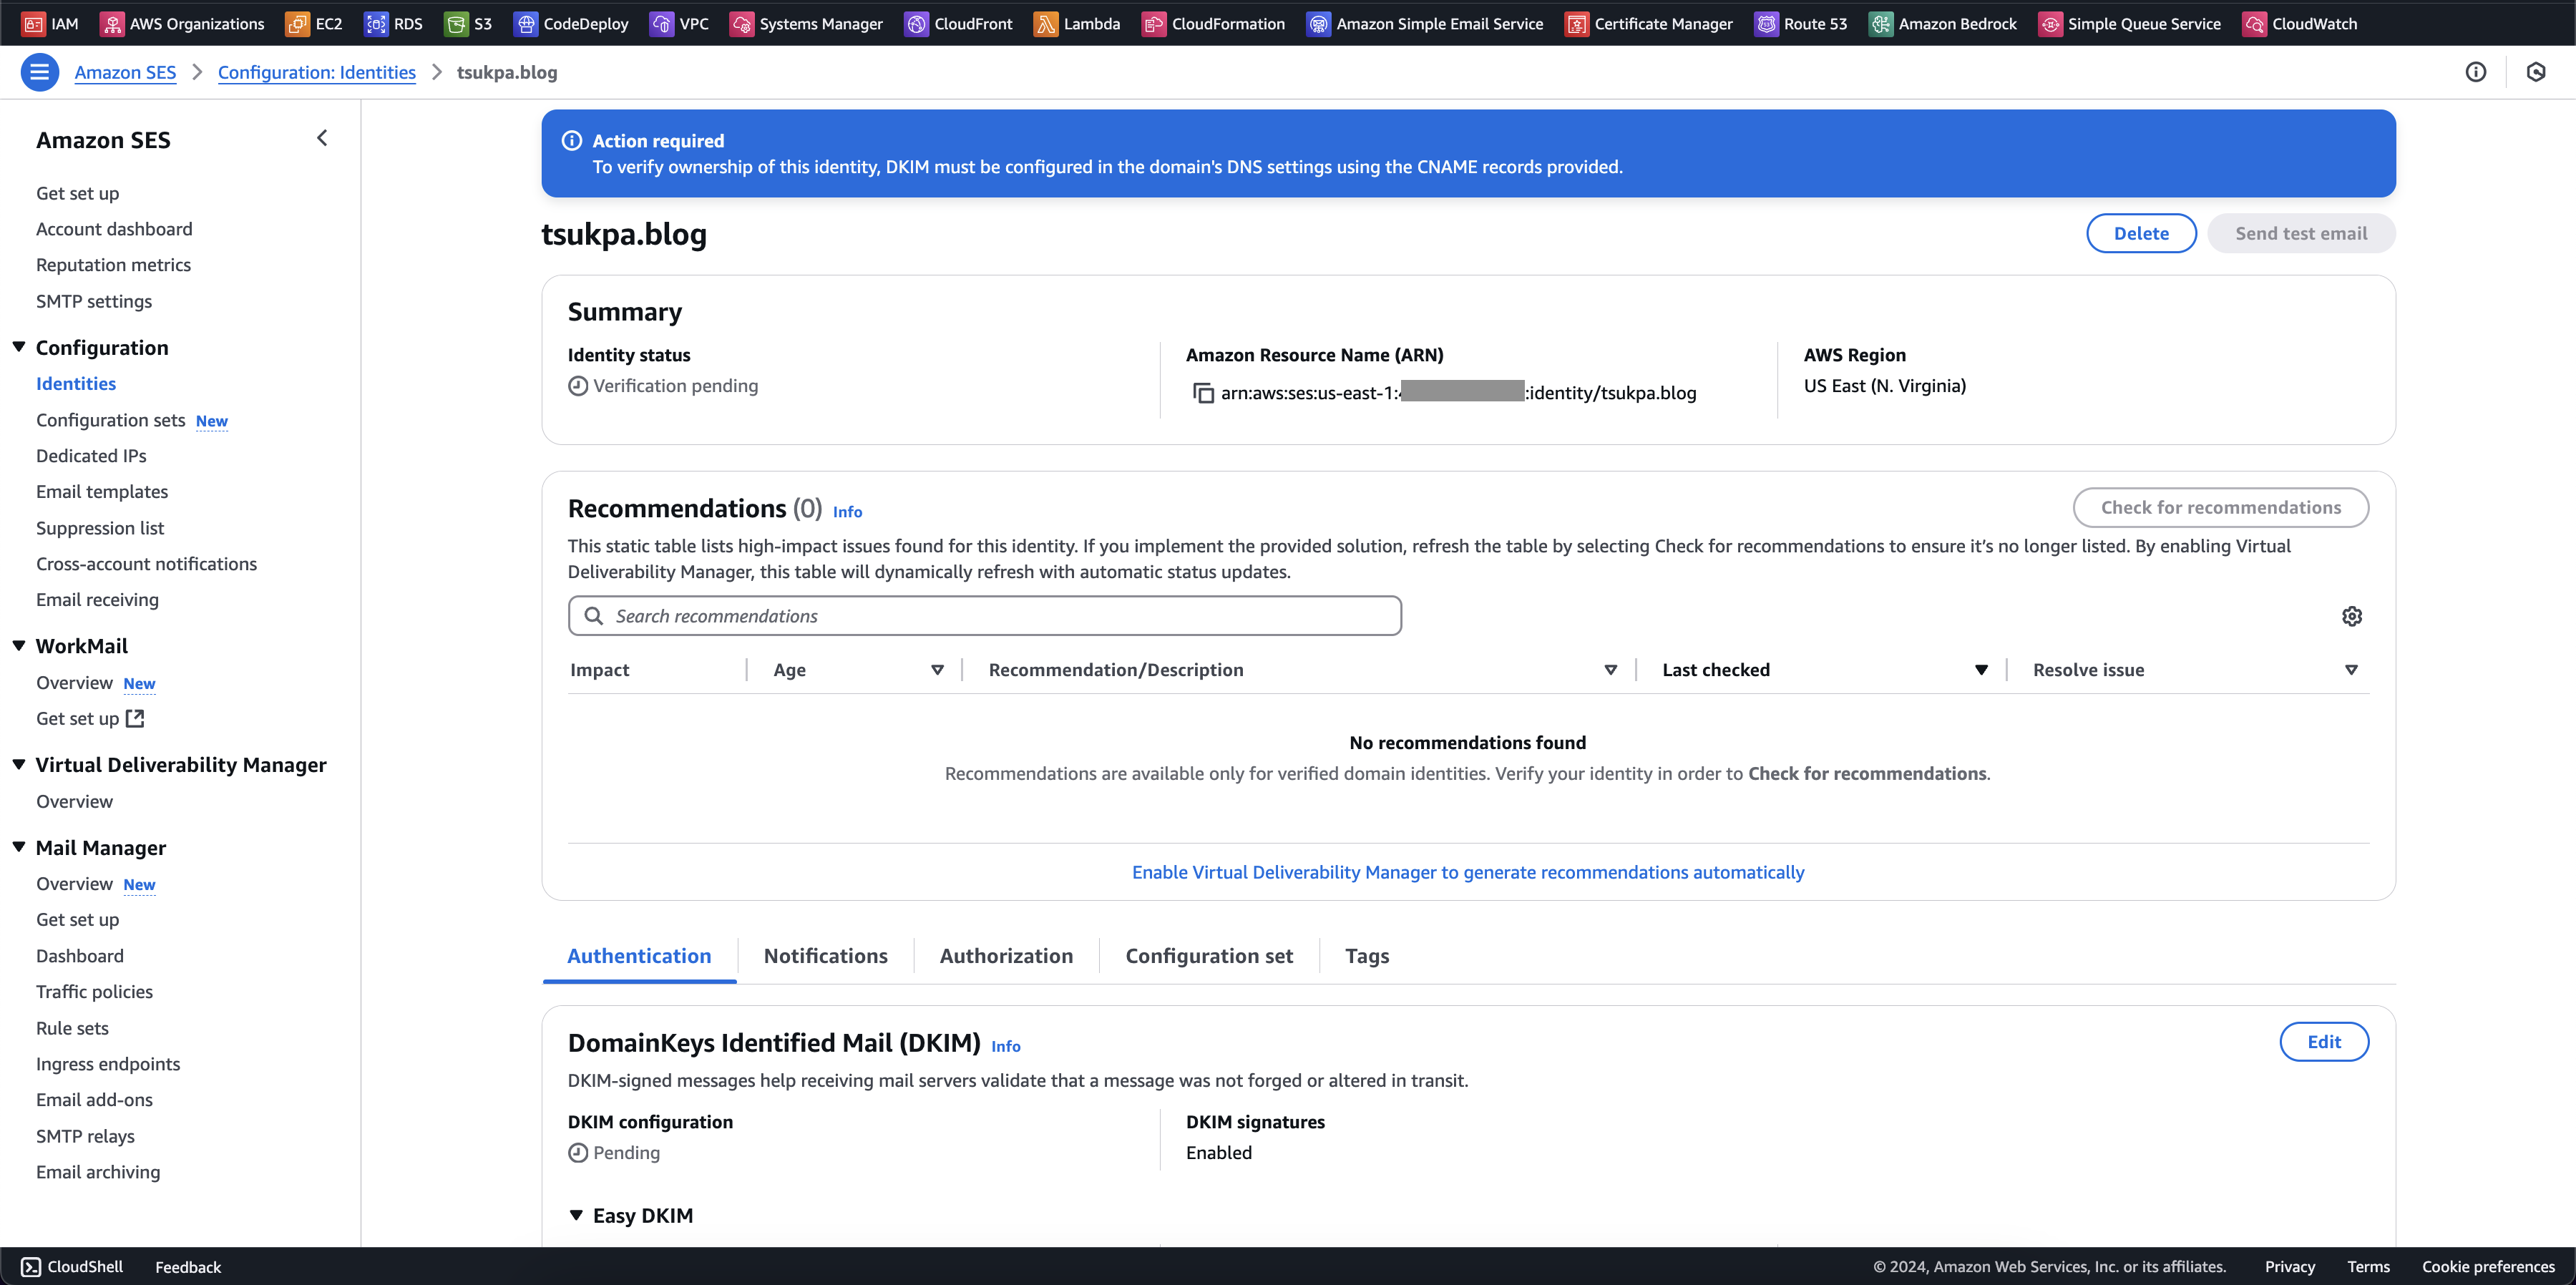The width and height of the screenshot is (2576, 1285).
Task: Open the Lambda shortcut icon
Action: click(x=1045, y=24)
